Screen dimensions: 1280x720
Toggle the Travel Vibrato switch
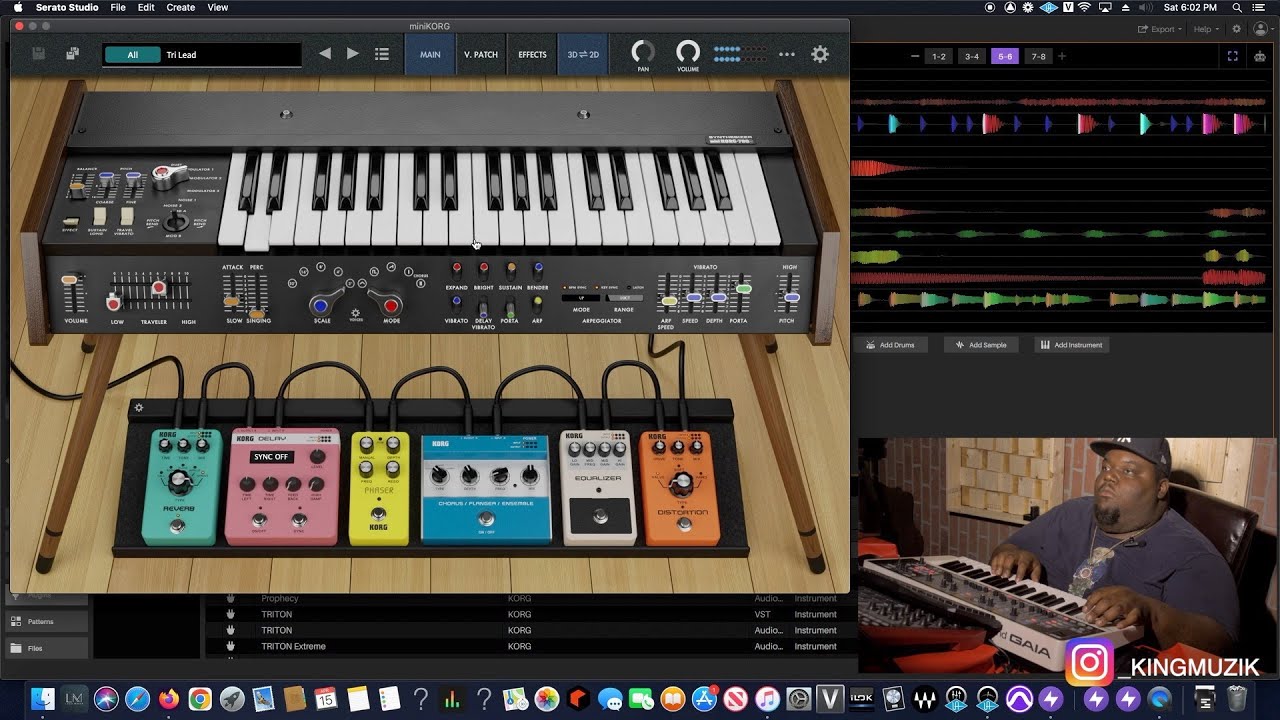(x=127, y=216)
